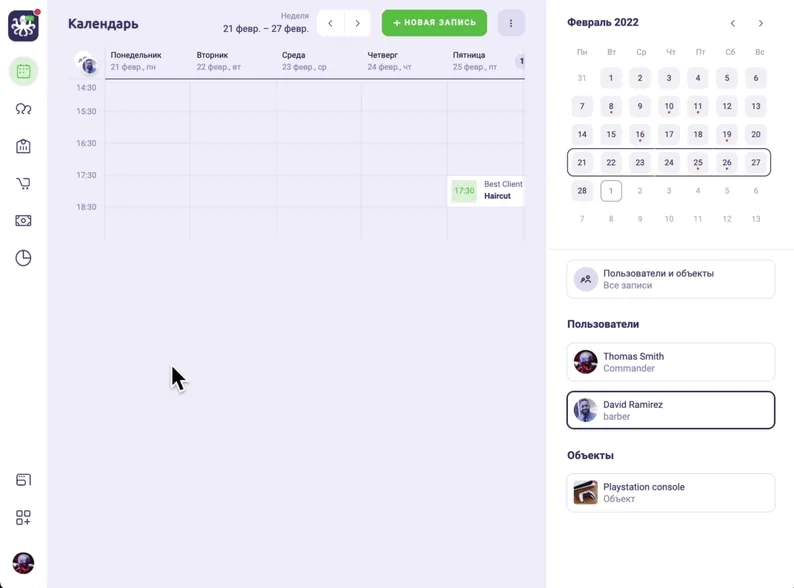Open the clients icon in sidebar
Image resolution: width=794 pixels, height=588 pixels.
(23, 109)
